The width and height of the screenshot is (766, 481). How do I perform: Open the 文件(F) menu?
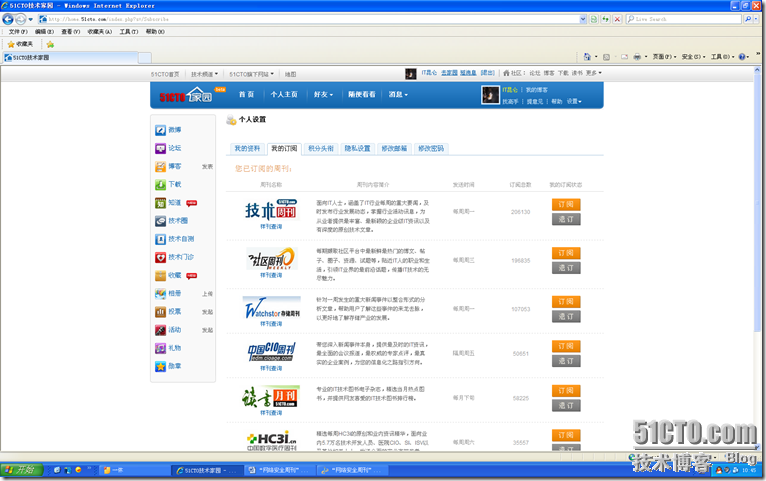coord(18,32)
